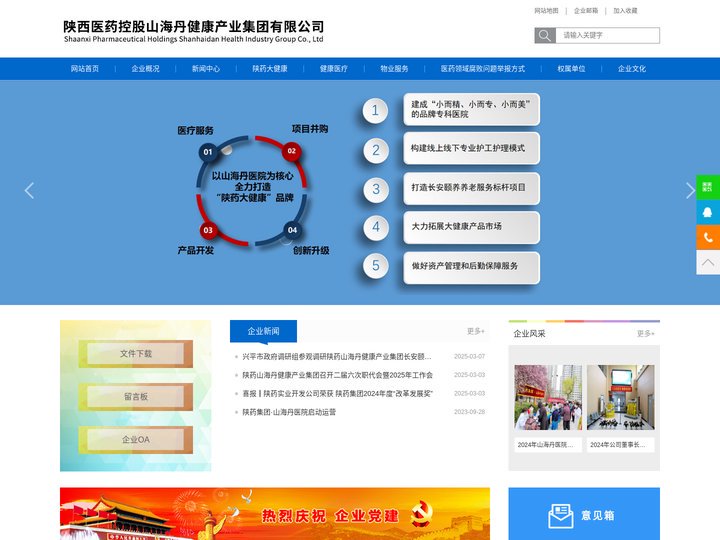Screen dimensions: 720x540
Task: Open 医药领域腐败问题举报方式 menu item
Action: [483, 69]
